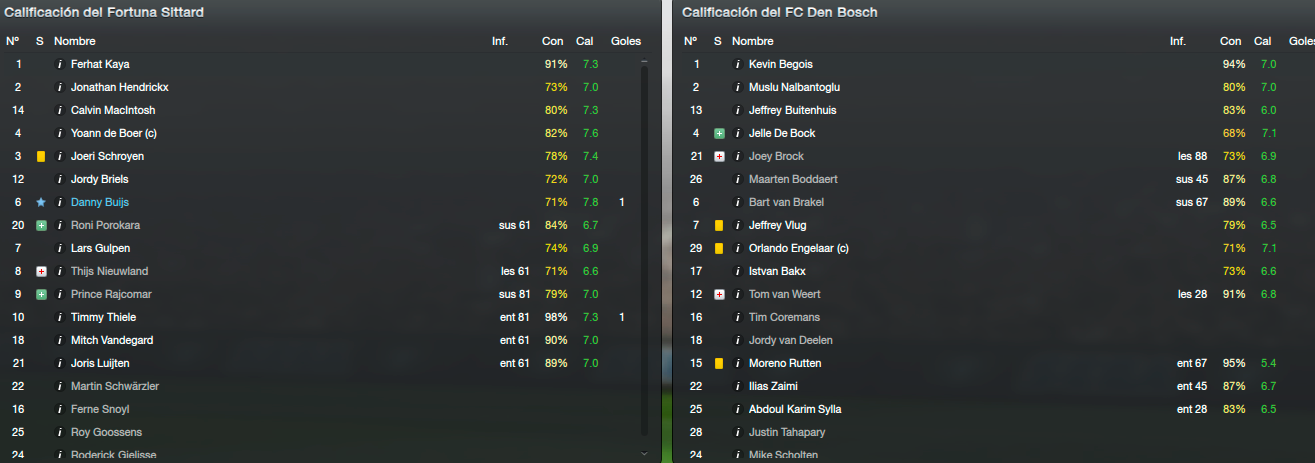The width and height of the screenshot is (1315, 463).
Task: Open Orlando Engelaar (c) player profile
Action: pos(797,248)
